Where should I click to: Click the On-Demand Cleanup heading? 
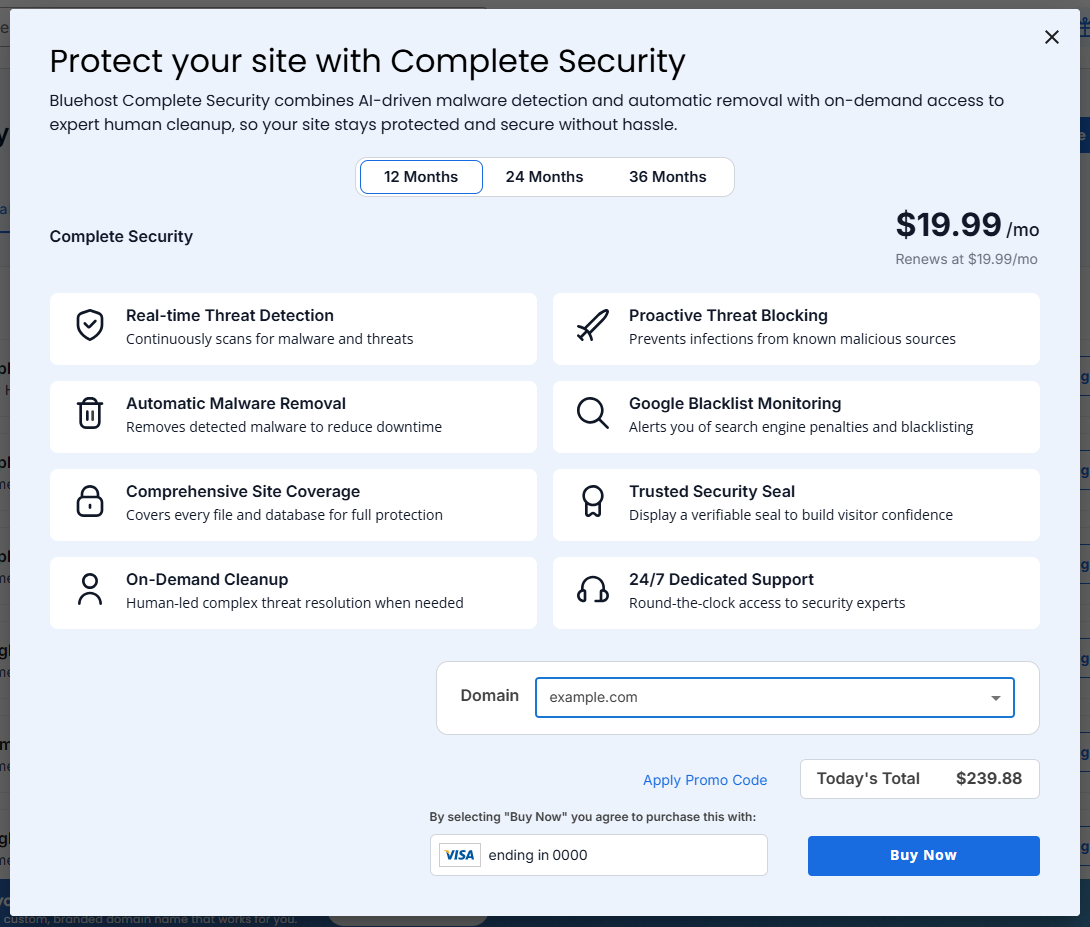pos(206,580)
